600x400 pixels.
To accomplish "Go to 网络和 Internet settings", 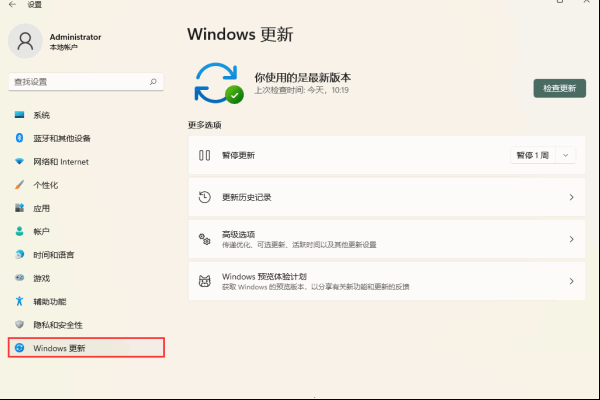I will pyautogui.click(x=86, y=162).
